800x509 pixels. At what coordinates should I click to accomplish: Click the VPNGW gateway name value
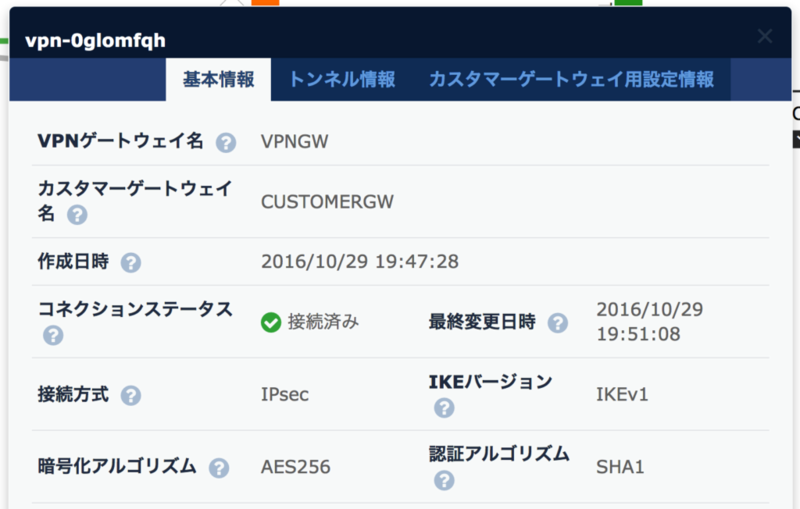(294, 141)
